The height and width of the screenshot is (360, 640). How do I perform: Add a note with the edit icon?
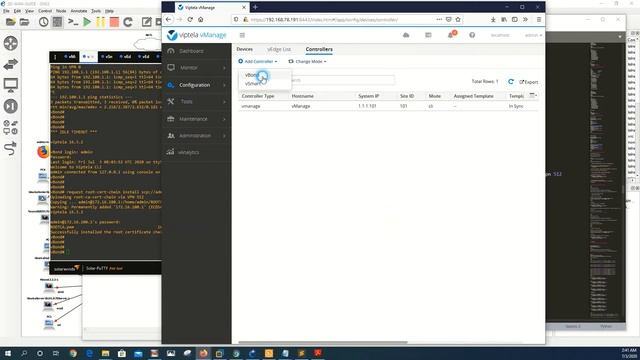click(x=147, y=22)
